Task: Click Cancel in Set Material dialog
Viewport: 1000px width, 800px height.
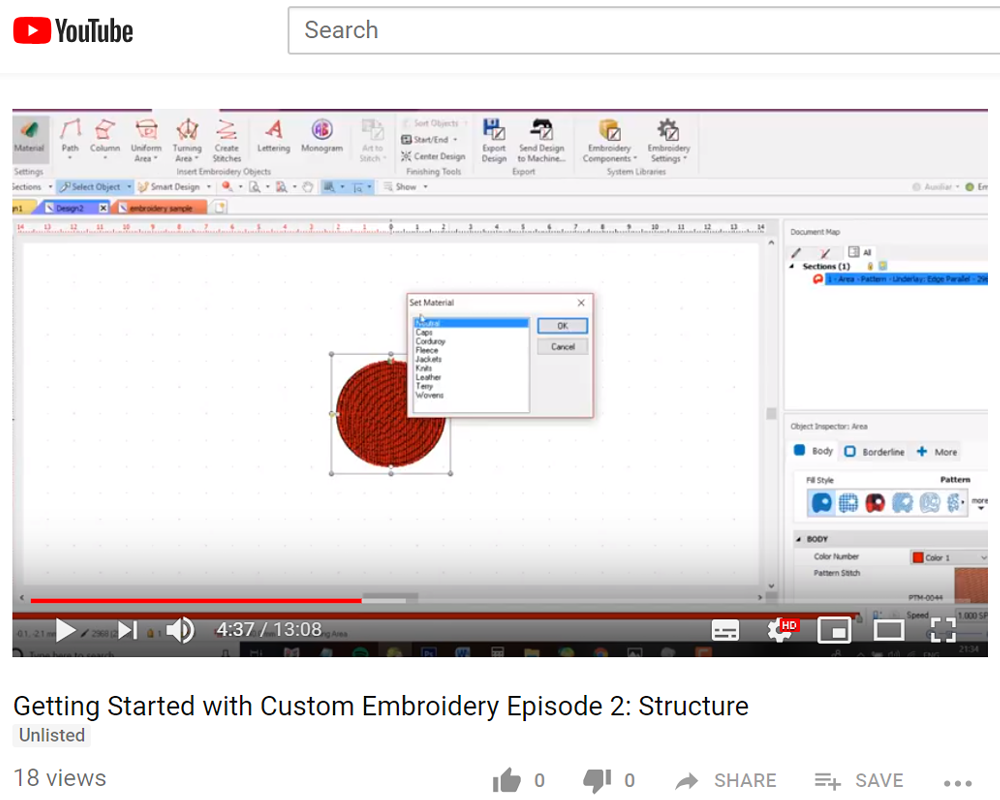Action: (562, 347)
